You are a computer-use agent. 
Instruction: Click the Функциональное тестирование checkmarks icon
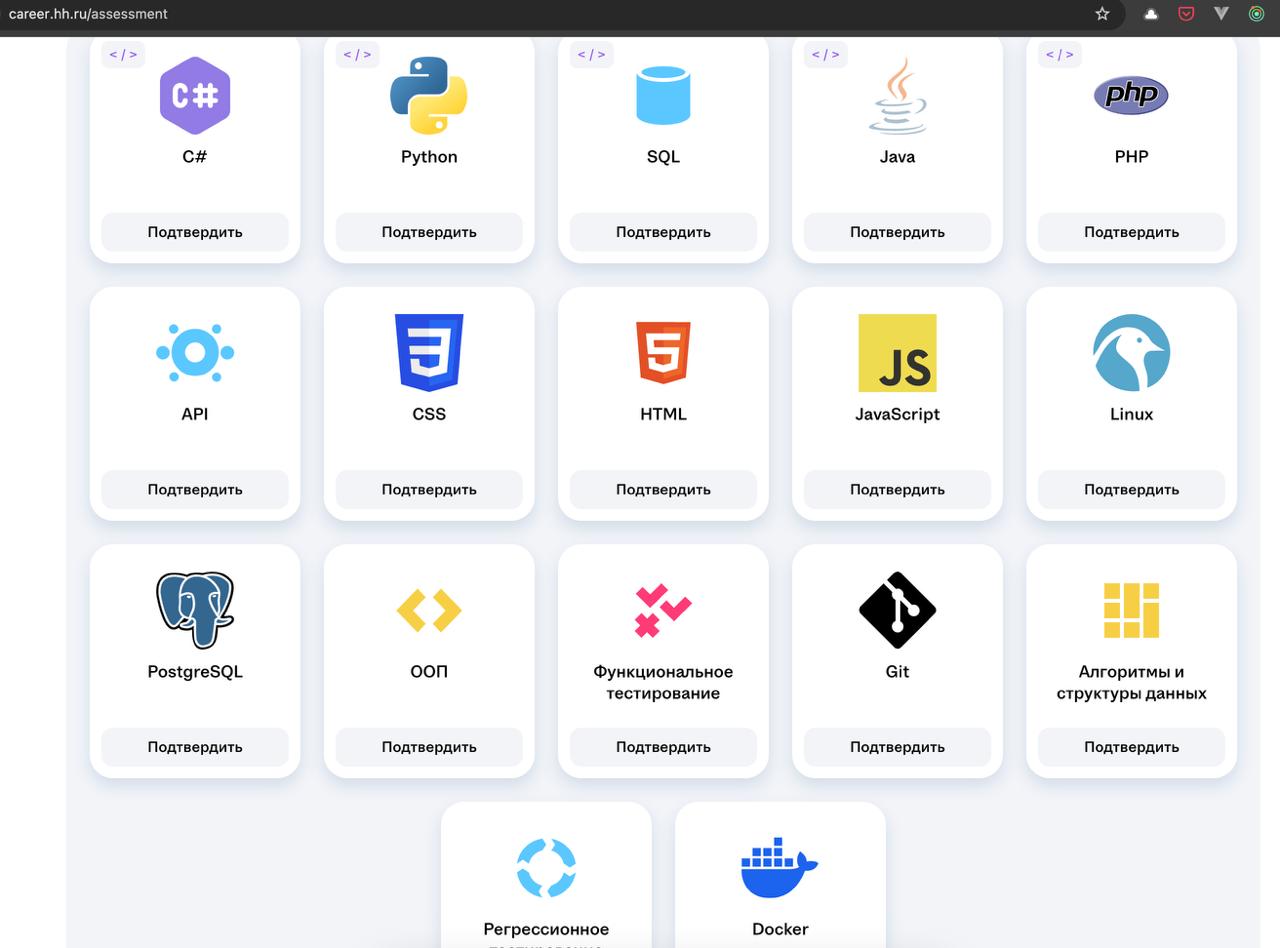click(663, 610)
